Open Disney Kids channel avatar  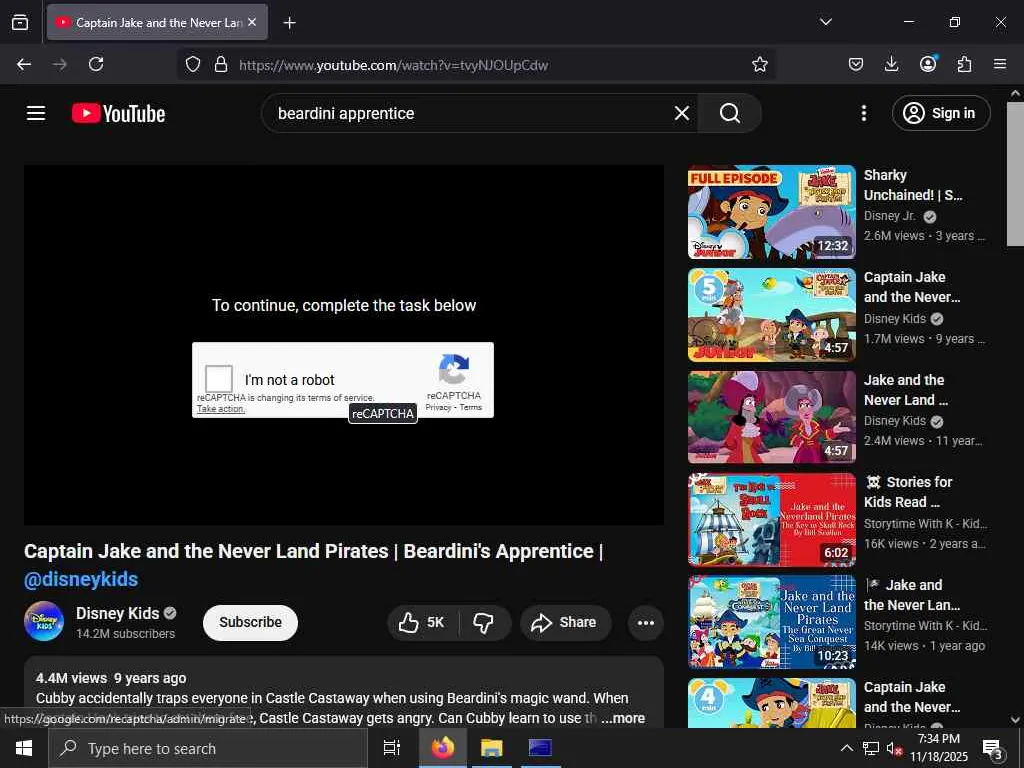click(x=44, y=621)
